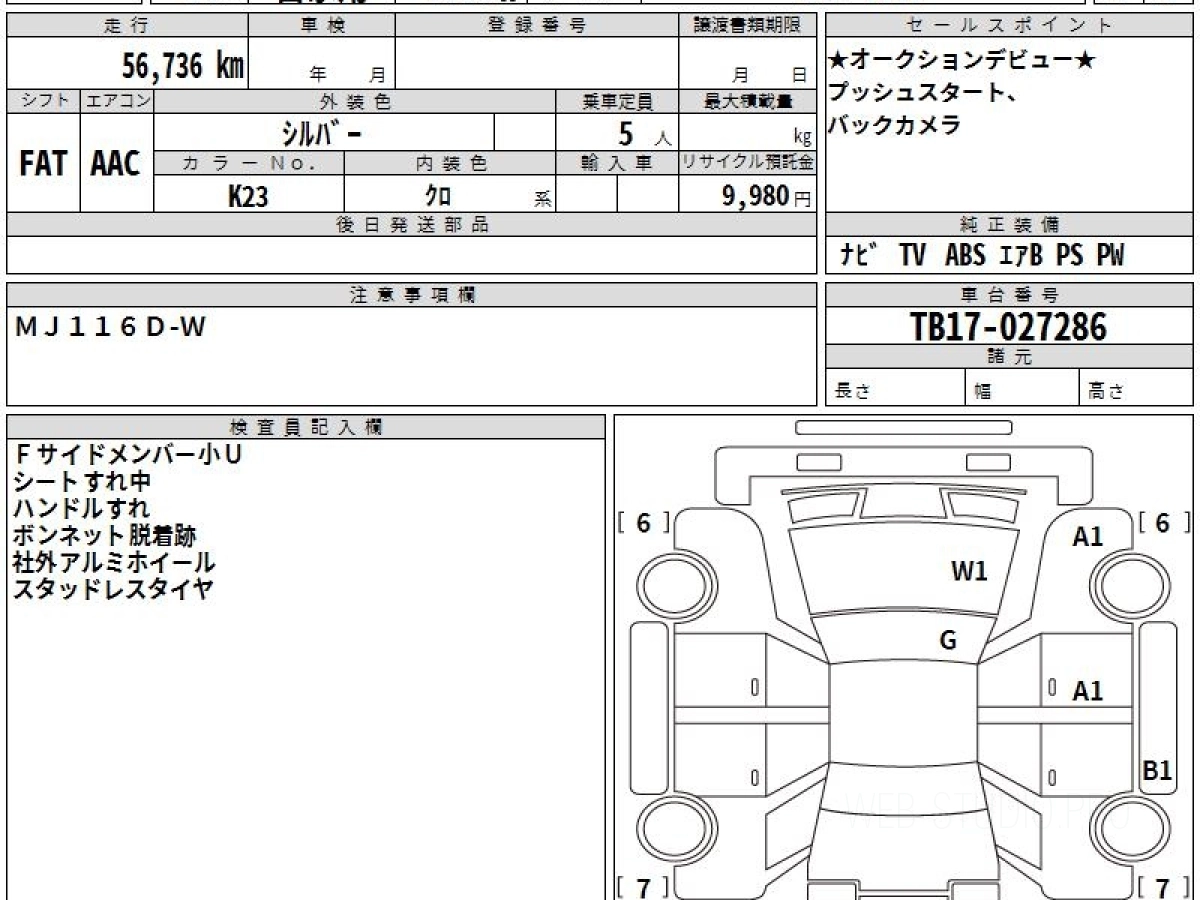Select the PS equipment entry

[x=1069, y=256]
